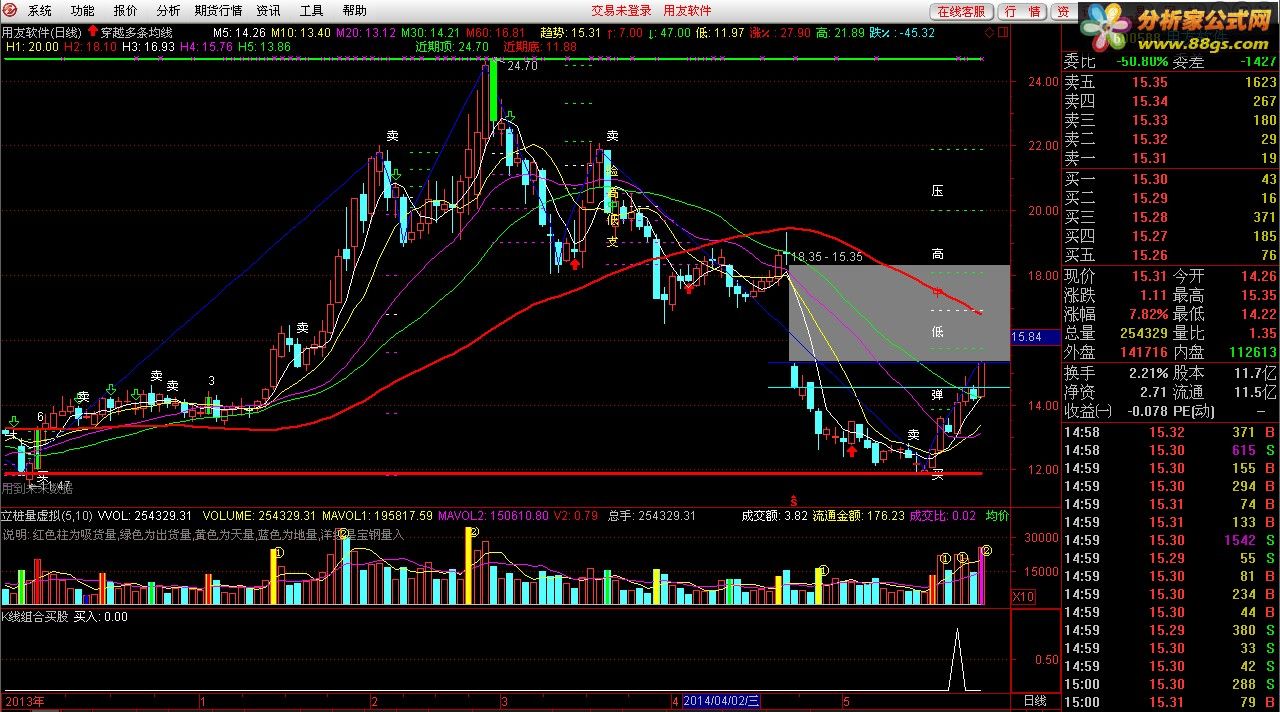This screenshot has width=1280, height=712.
Task: Click the 交易未登录 status label
Action: [x=621, y=11]
